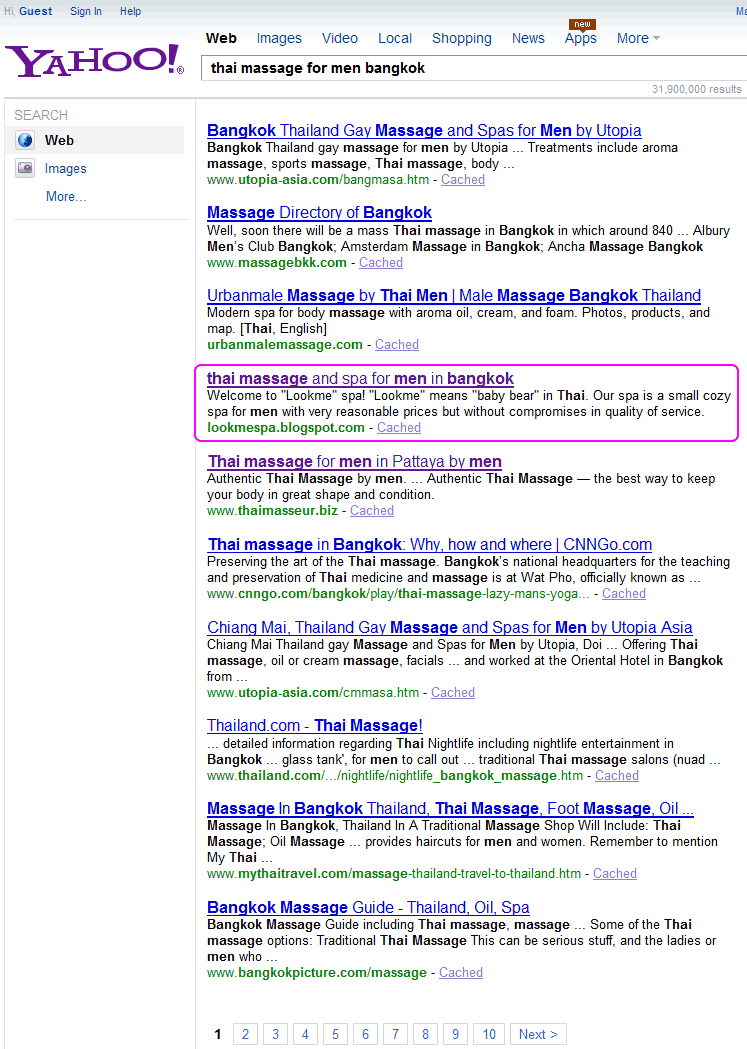This screenshot has height=1049, width=747.
Task: Switch to the Images search tab
Action: (x=279, y=38)
